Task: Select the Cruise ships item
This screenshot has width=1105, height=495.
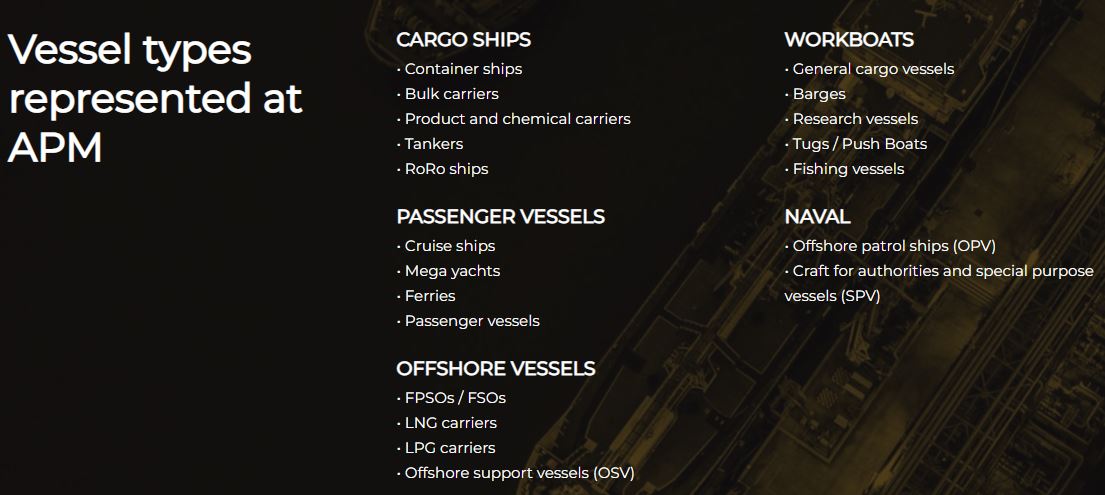Action: click(x=446, y=246)
